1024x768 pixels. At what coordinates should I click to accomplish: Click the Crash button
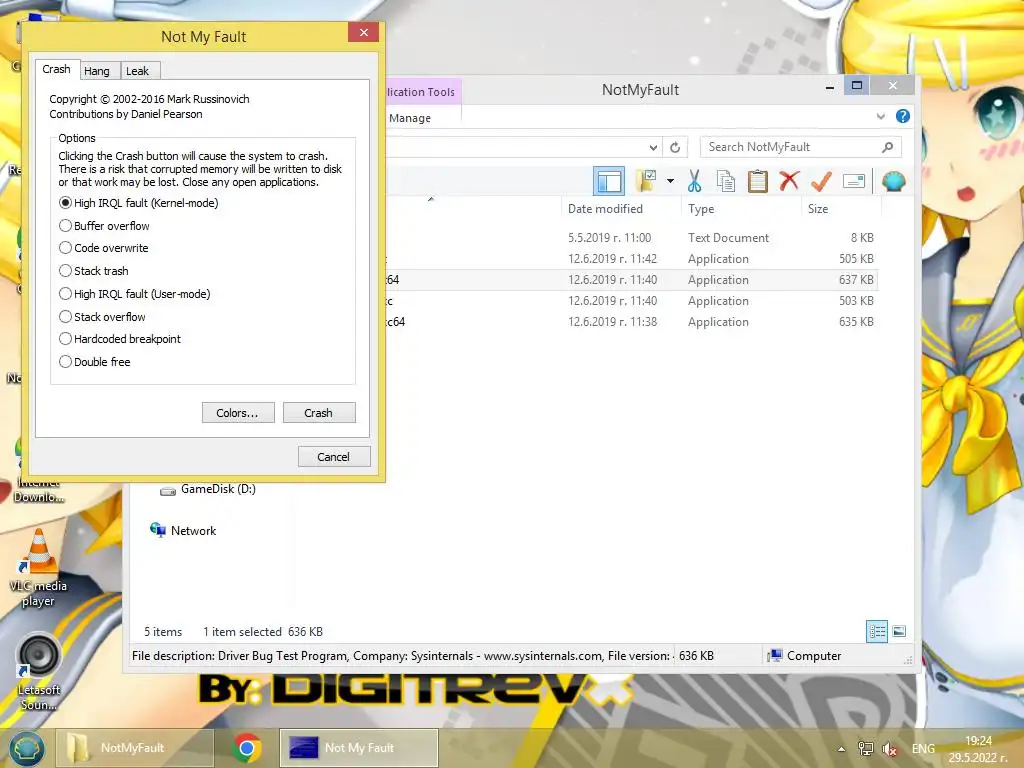[319, 413]
